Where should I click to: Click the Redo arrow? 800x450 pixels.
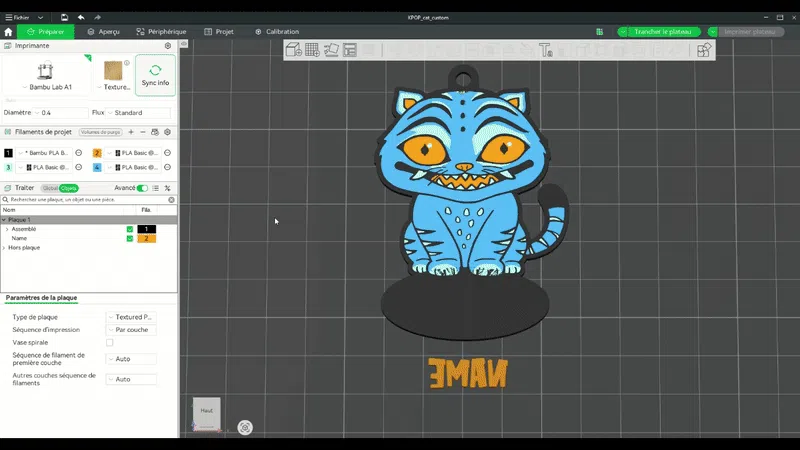point(97,17)
